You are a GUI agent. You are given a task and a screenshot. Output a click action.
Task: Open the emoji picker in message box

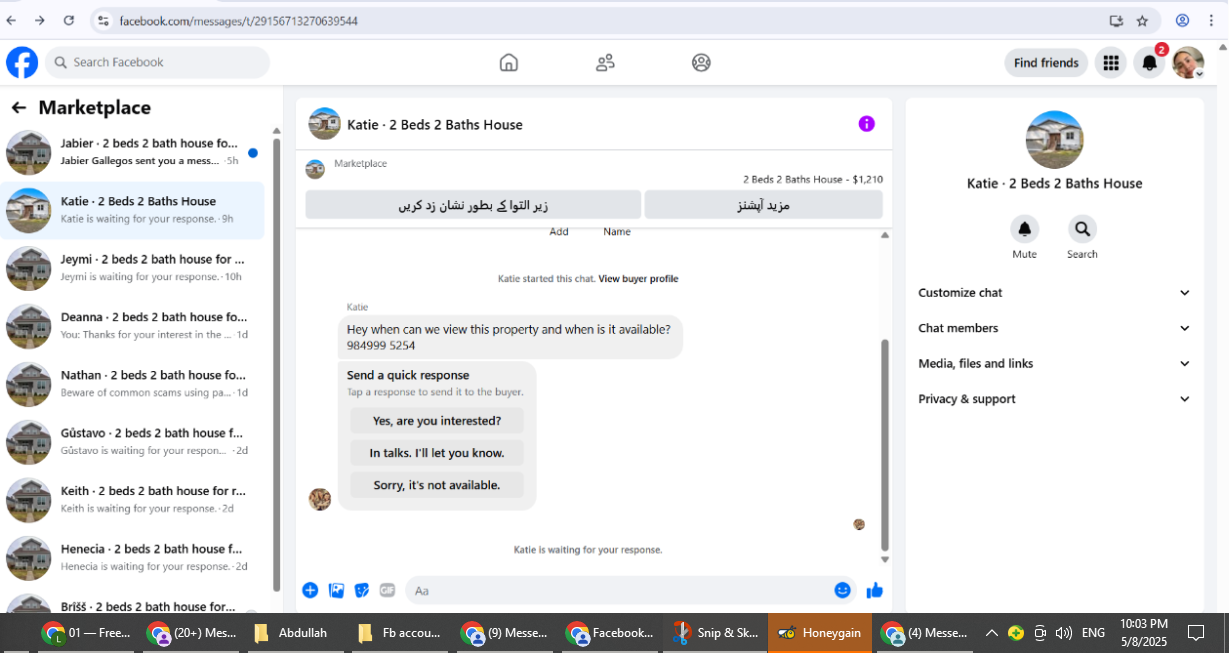[843, 590]
